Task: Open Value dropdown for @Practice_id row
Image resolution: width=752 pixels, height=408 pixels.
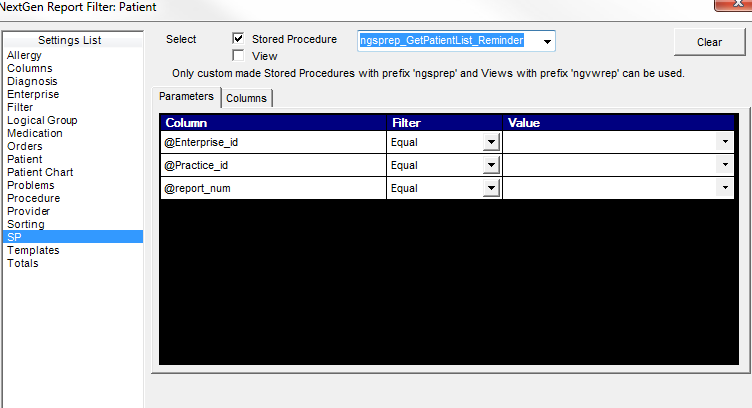Action: point(725,165)
